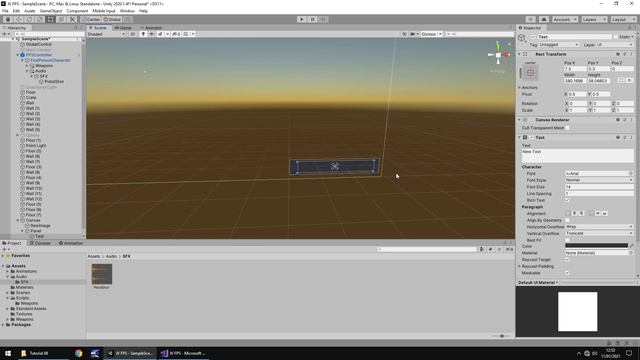Open the Font Style dropdown
Image resolution: width=640 pixels, height=360 pixels.
point(599,180)
